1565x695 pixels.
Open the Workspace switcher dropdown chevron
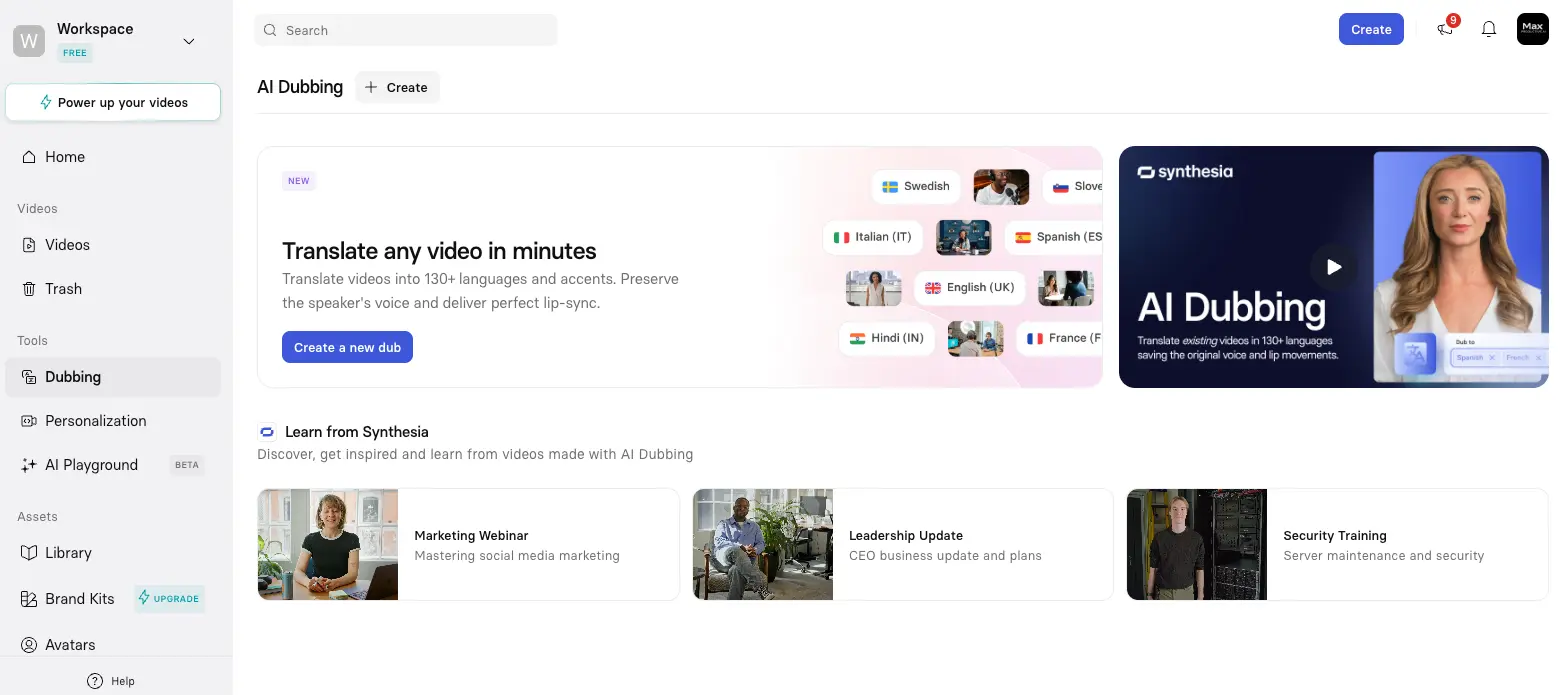tap(189, 41)
